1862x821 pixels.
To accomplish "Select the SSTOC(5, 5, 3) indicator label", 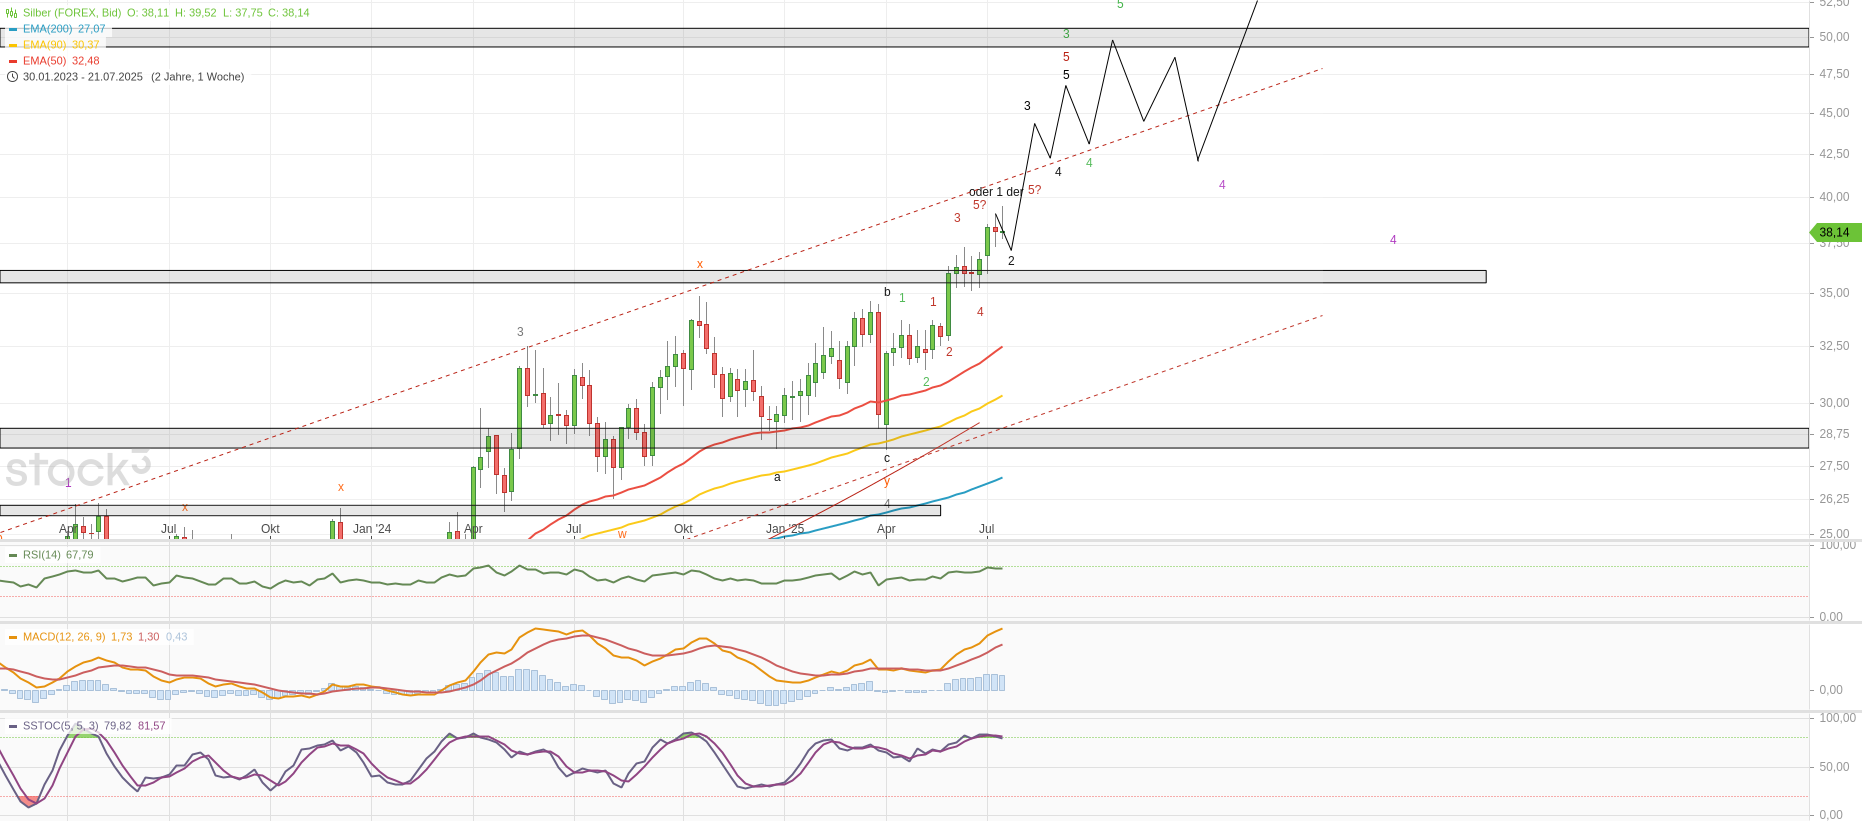I will pos(60,726).
